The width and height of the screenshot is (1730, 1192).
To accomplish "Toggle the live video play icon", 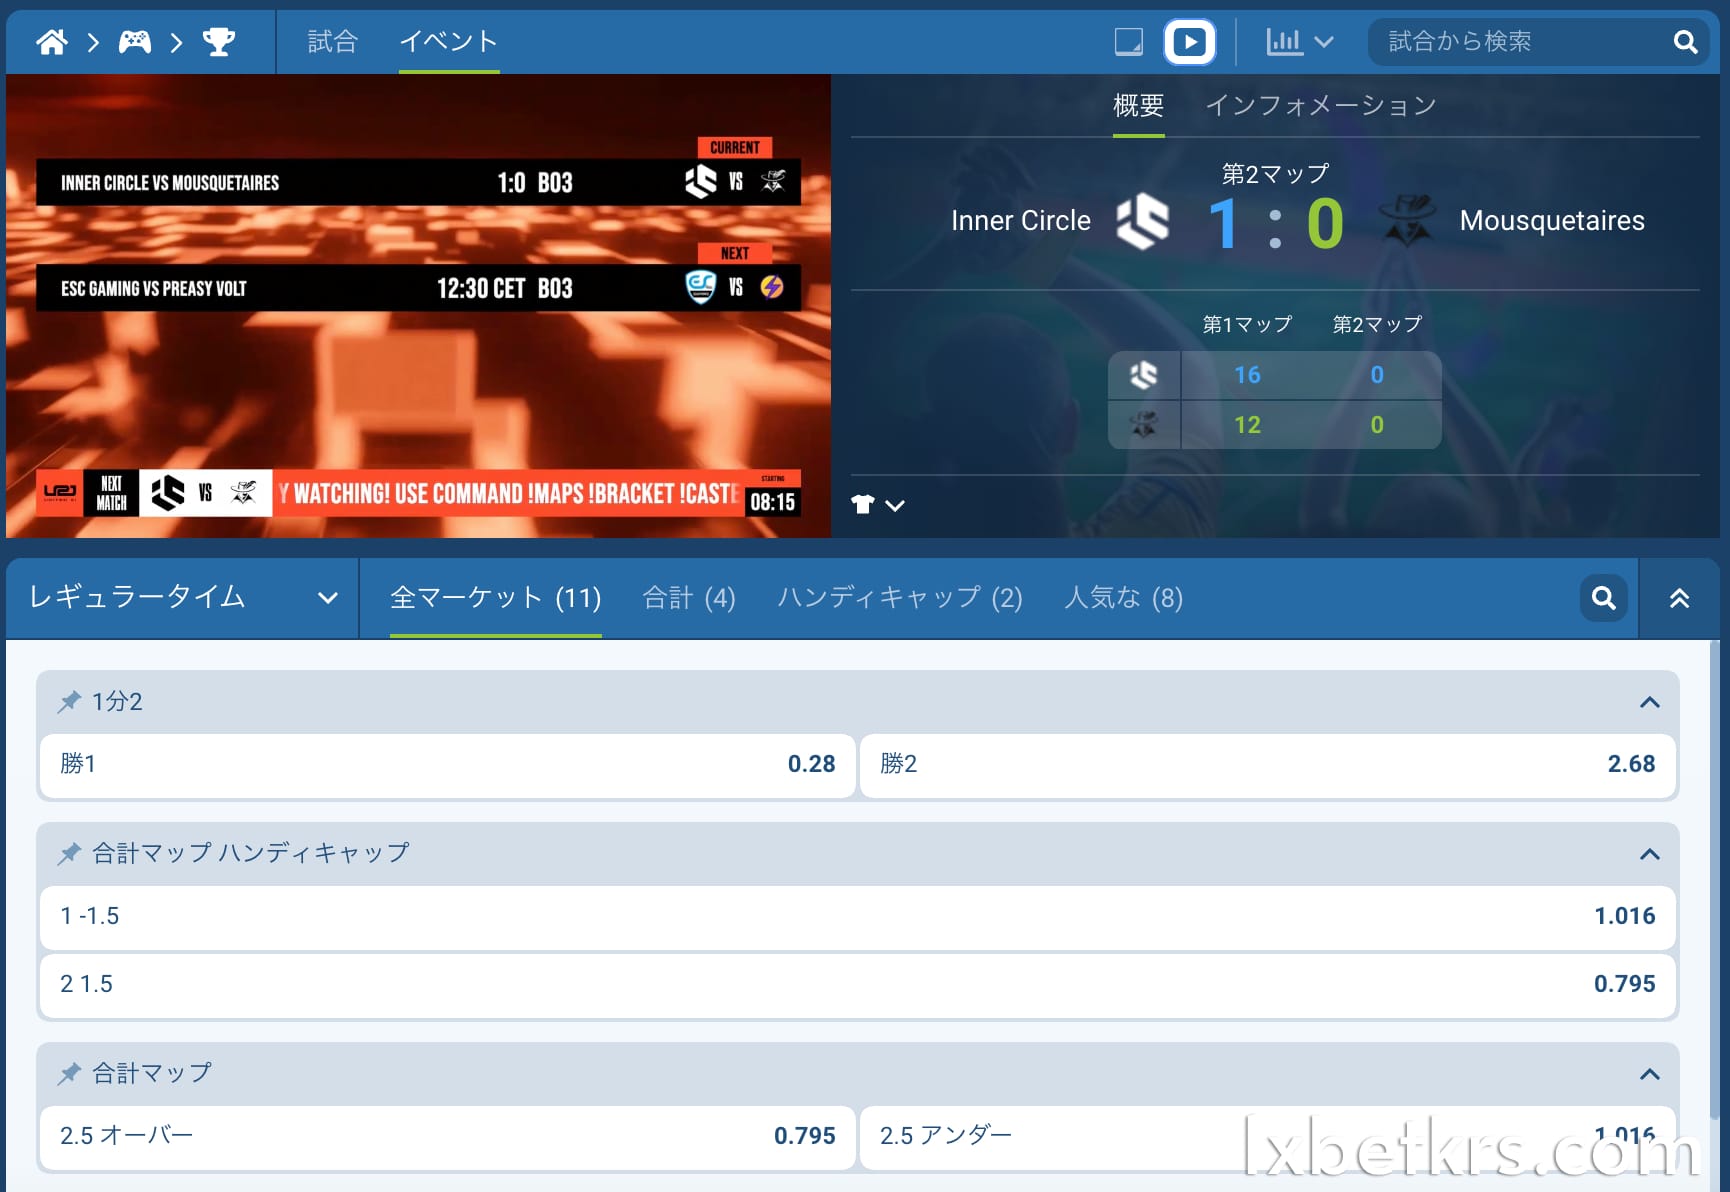I will pos(1190,42).
